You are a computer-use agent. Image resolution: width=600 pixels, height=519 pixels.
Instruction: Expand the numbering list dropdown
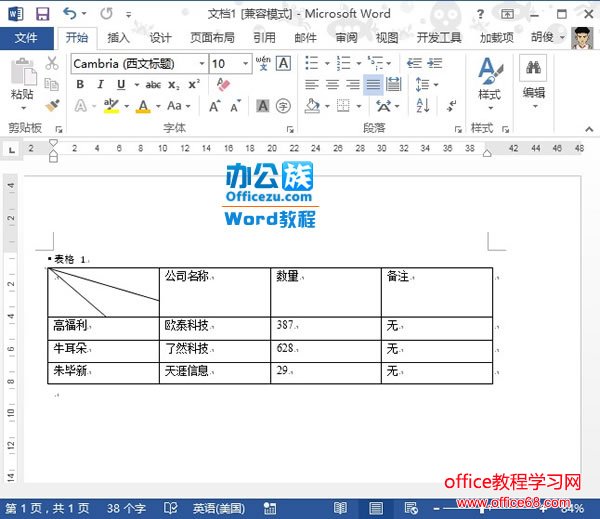tap(359, 63)
